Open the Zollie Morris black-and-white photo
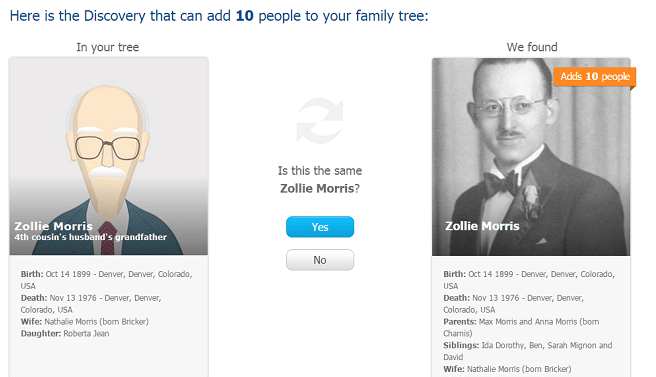656x377 pixels. (x=531, y=156)
